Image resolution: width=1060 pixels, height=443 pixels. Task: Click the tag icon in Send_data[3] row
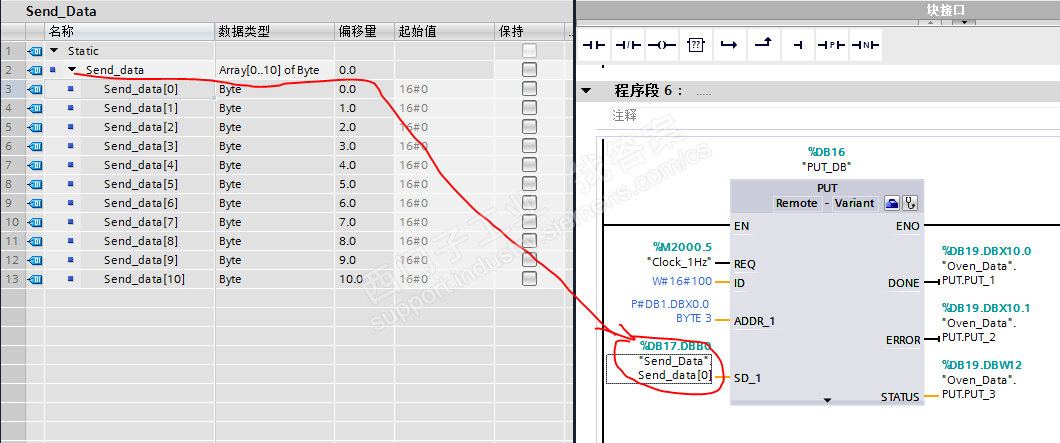click(34, 145)
